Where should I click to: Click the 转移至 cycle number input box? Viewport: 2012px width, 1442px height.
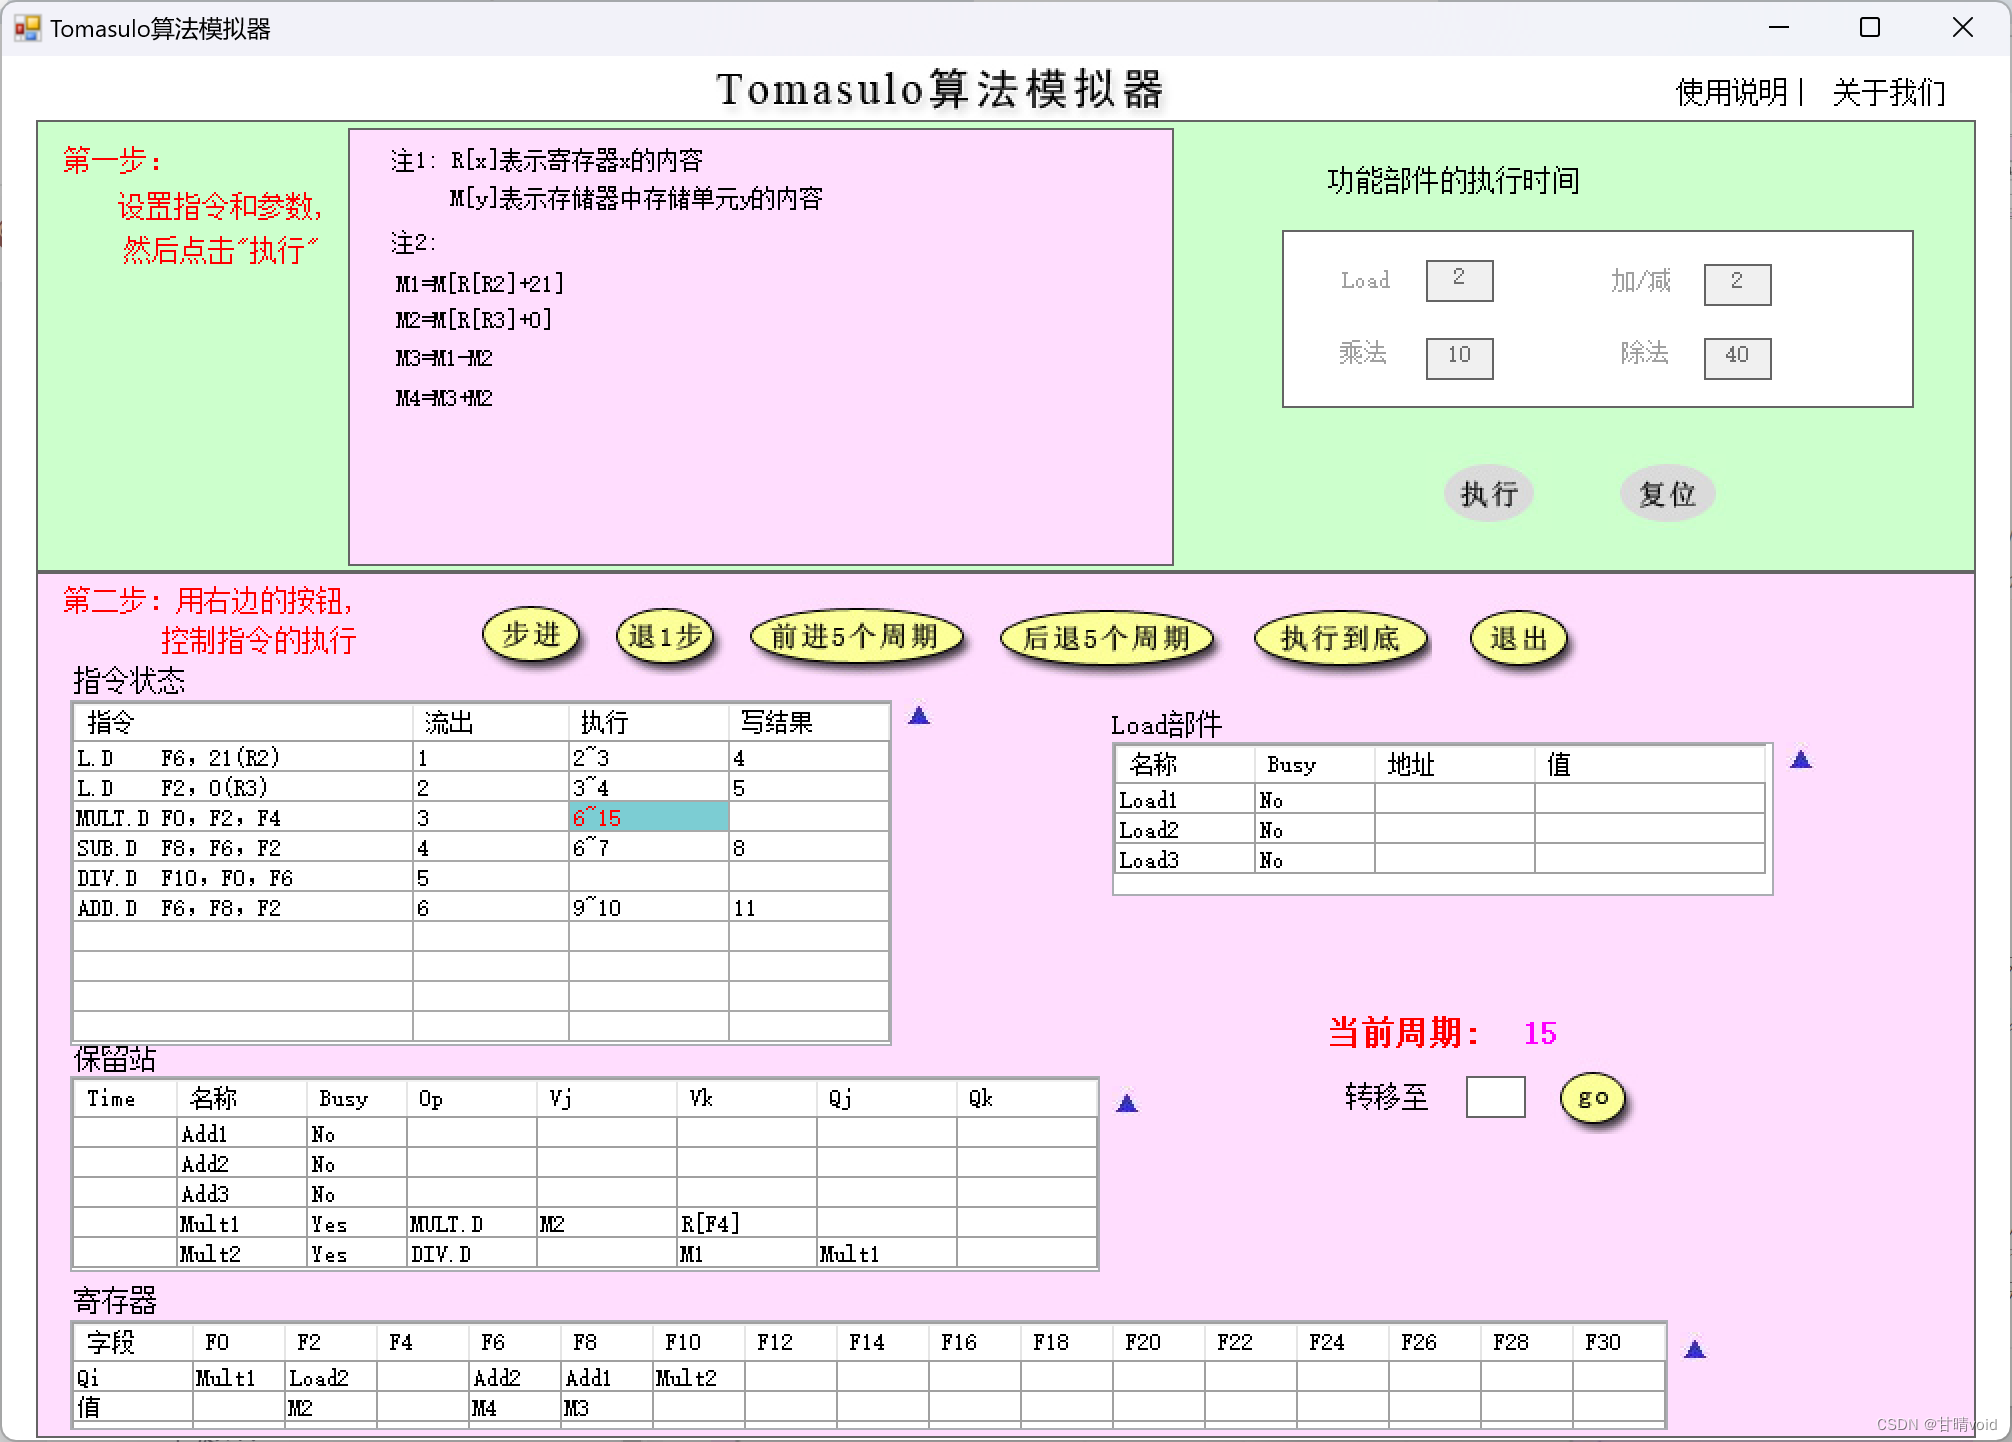(1495, 1097)
